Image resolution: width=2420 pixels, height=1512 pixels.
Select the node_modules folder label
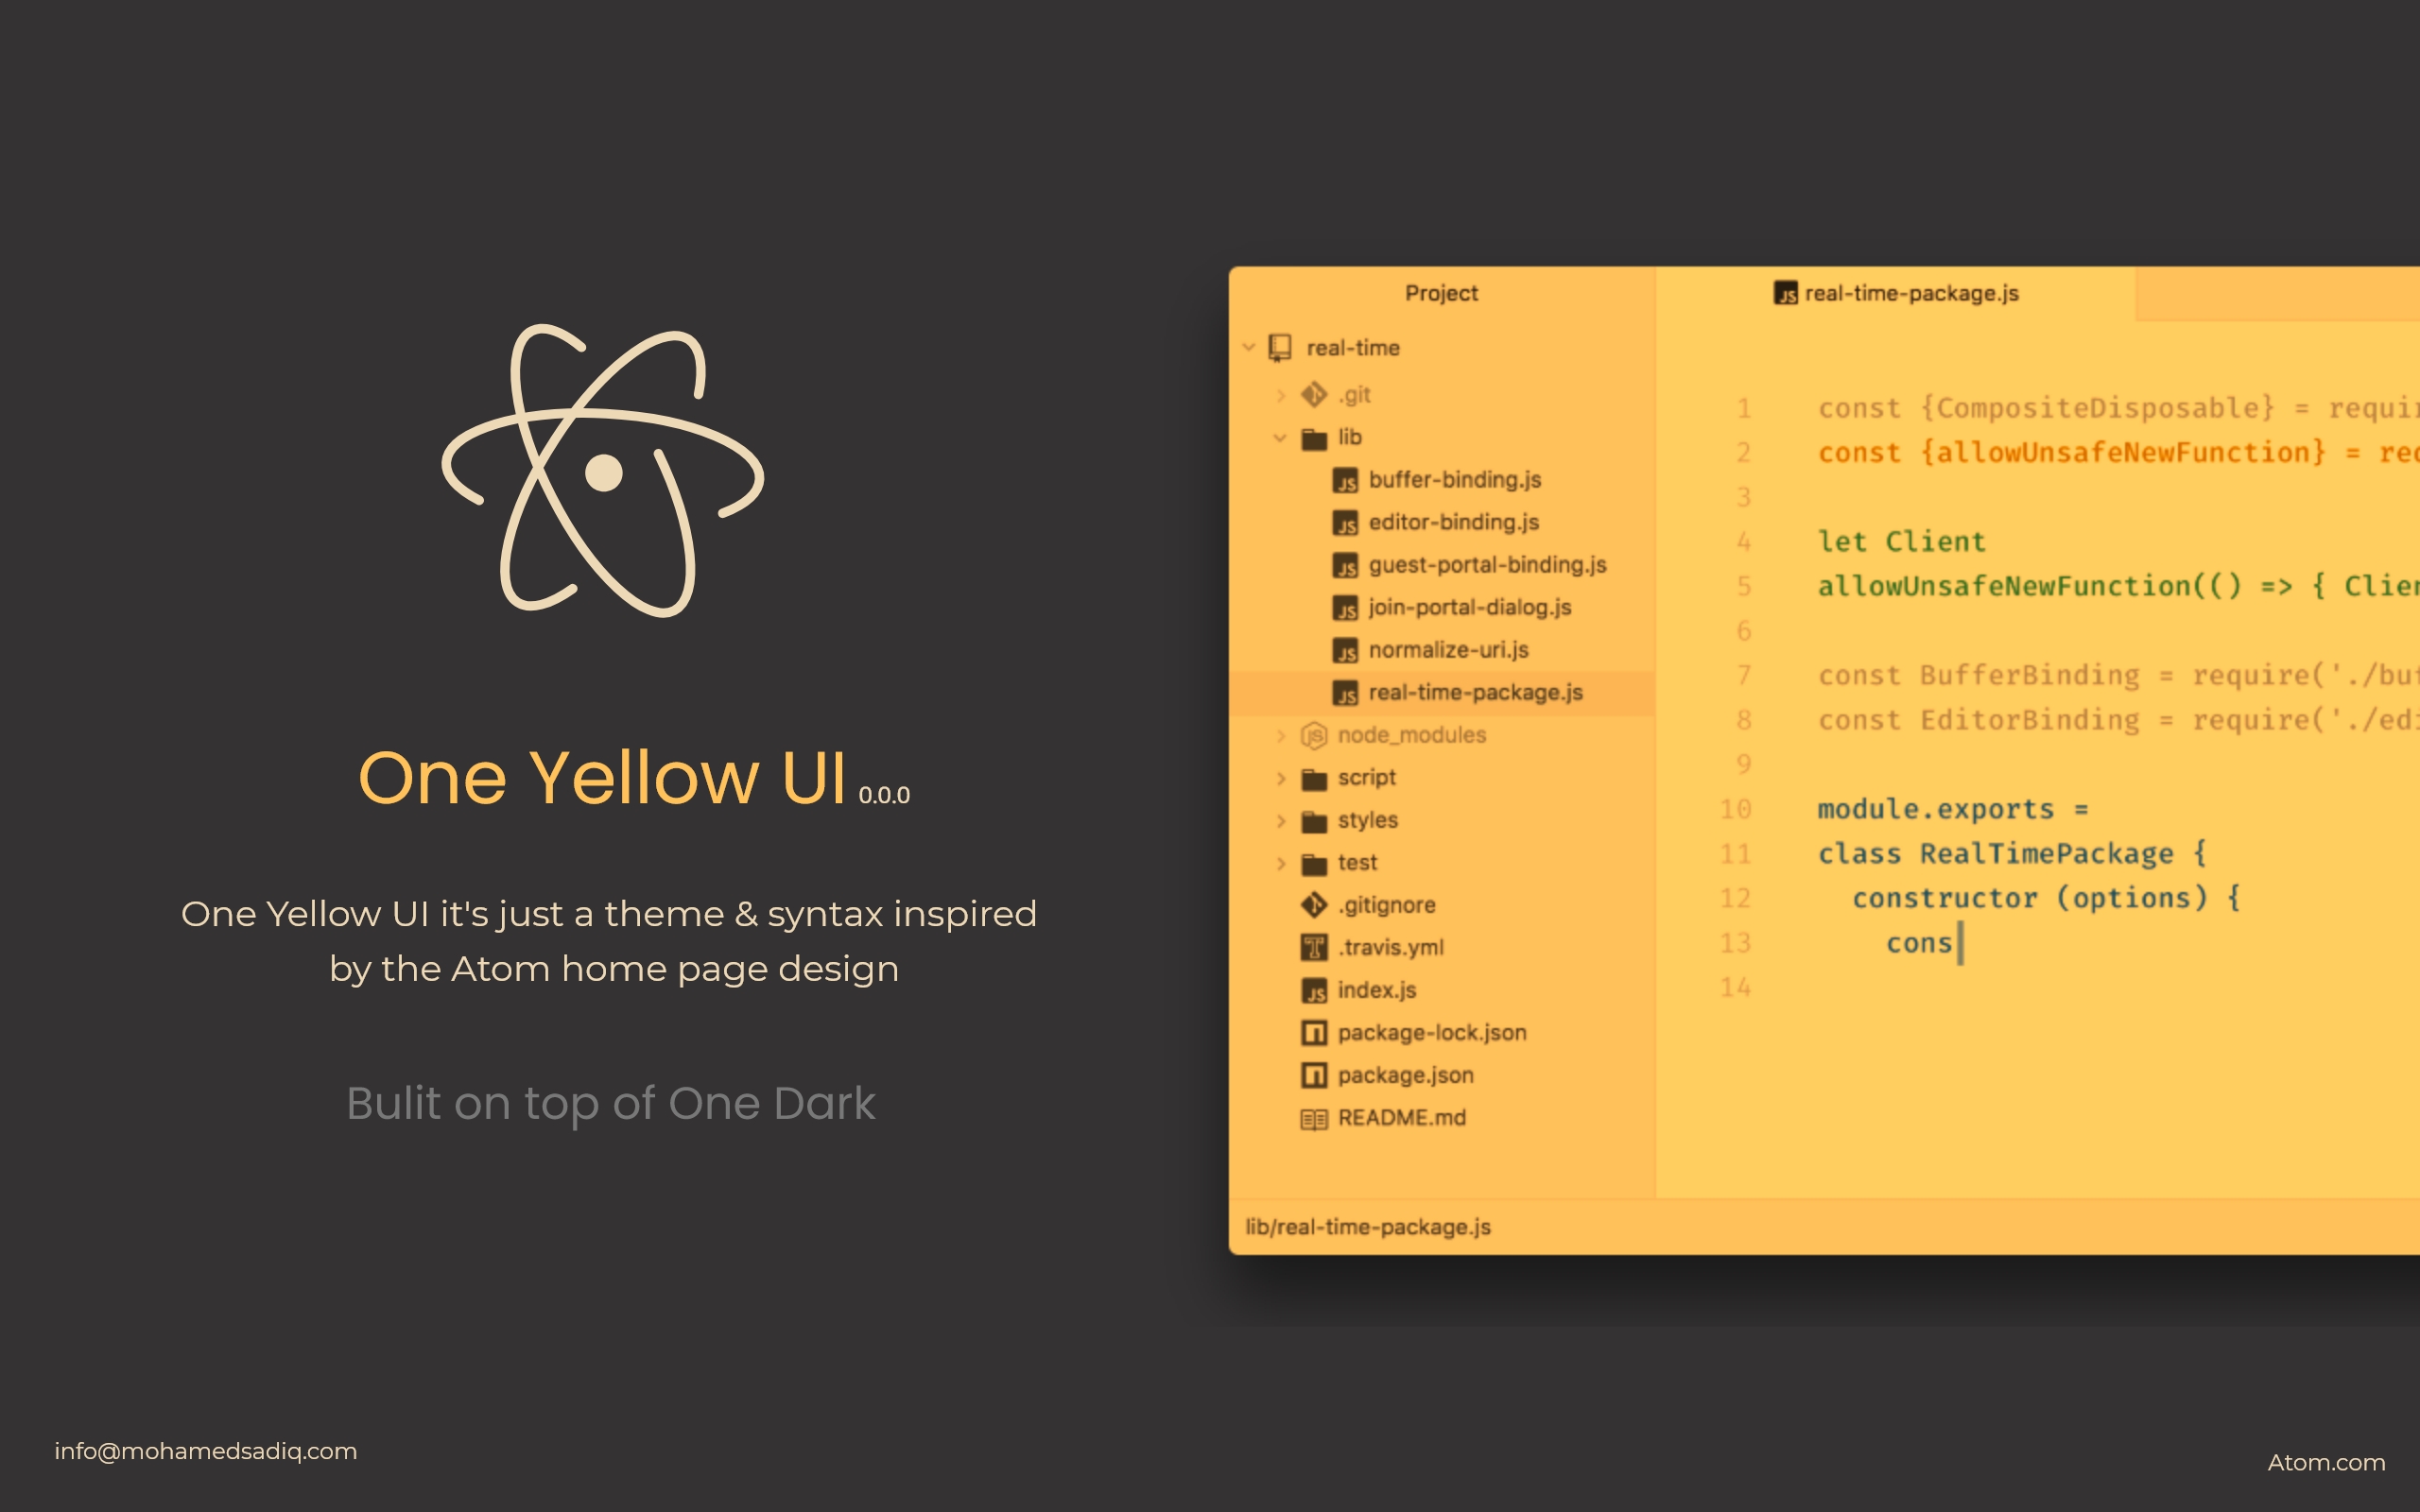[1412, 735]
